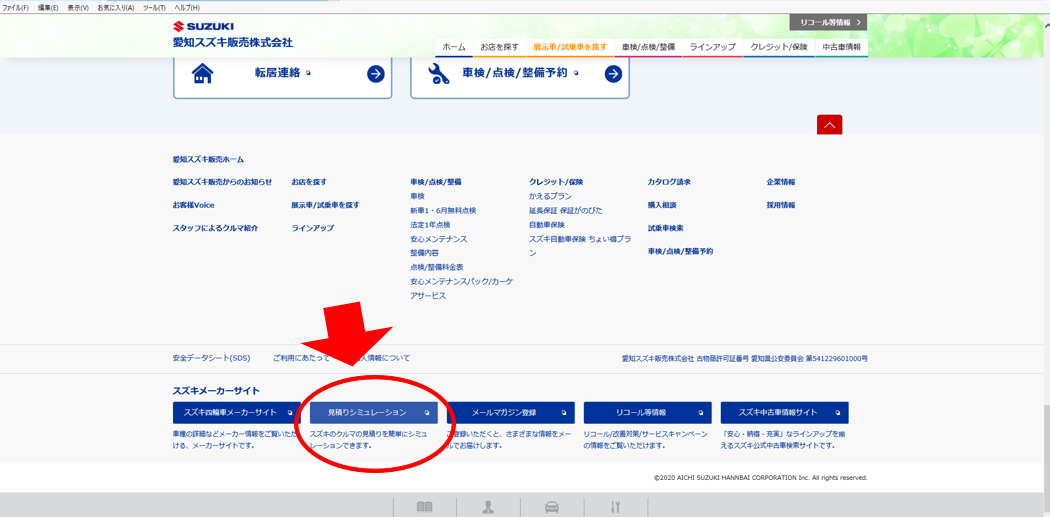Open the 自動車保険 link
The width and height of the screenshot is (1050, 517).
point(547,224)
